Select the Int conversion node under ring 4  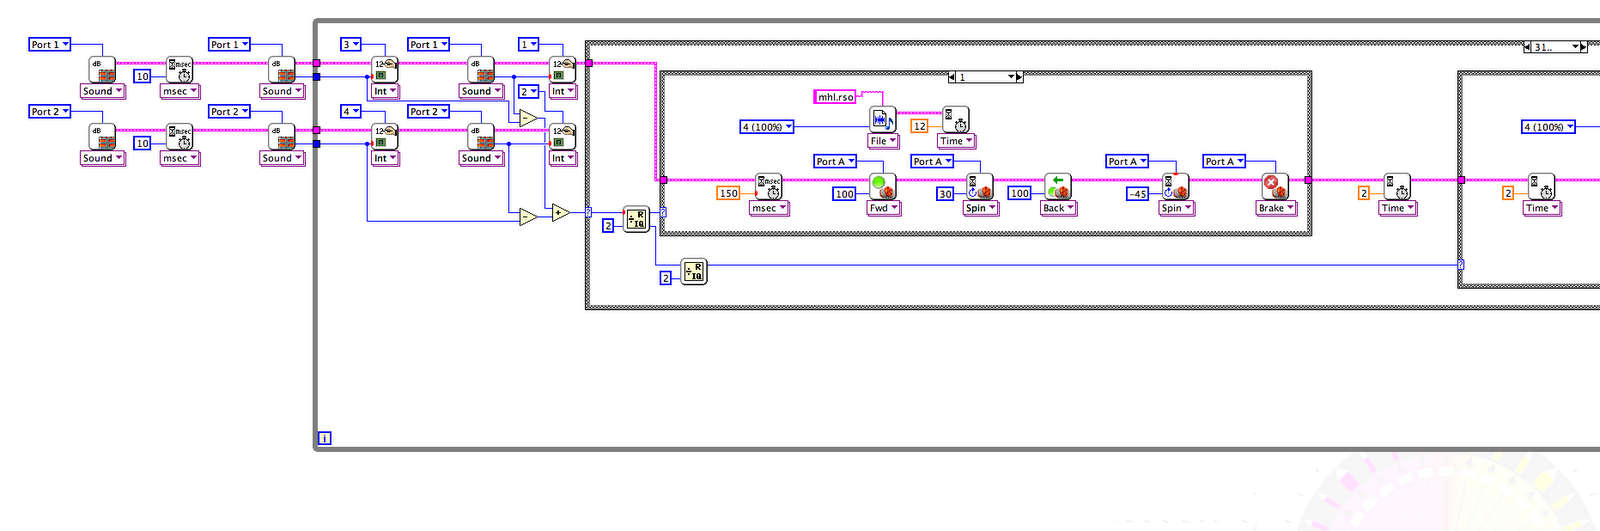(x=385, y=136)
